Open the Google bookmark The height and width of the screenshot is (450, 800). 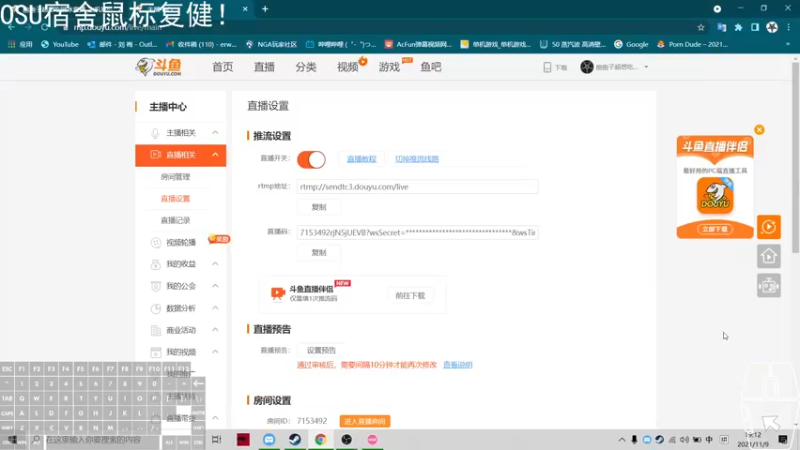click(x=631, y=44)
